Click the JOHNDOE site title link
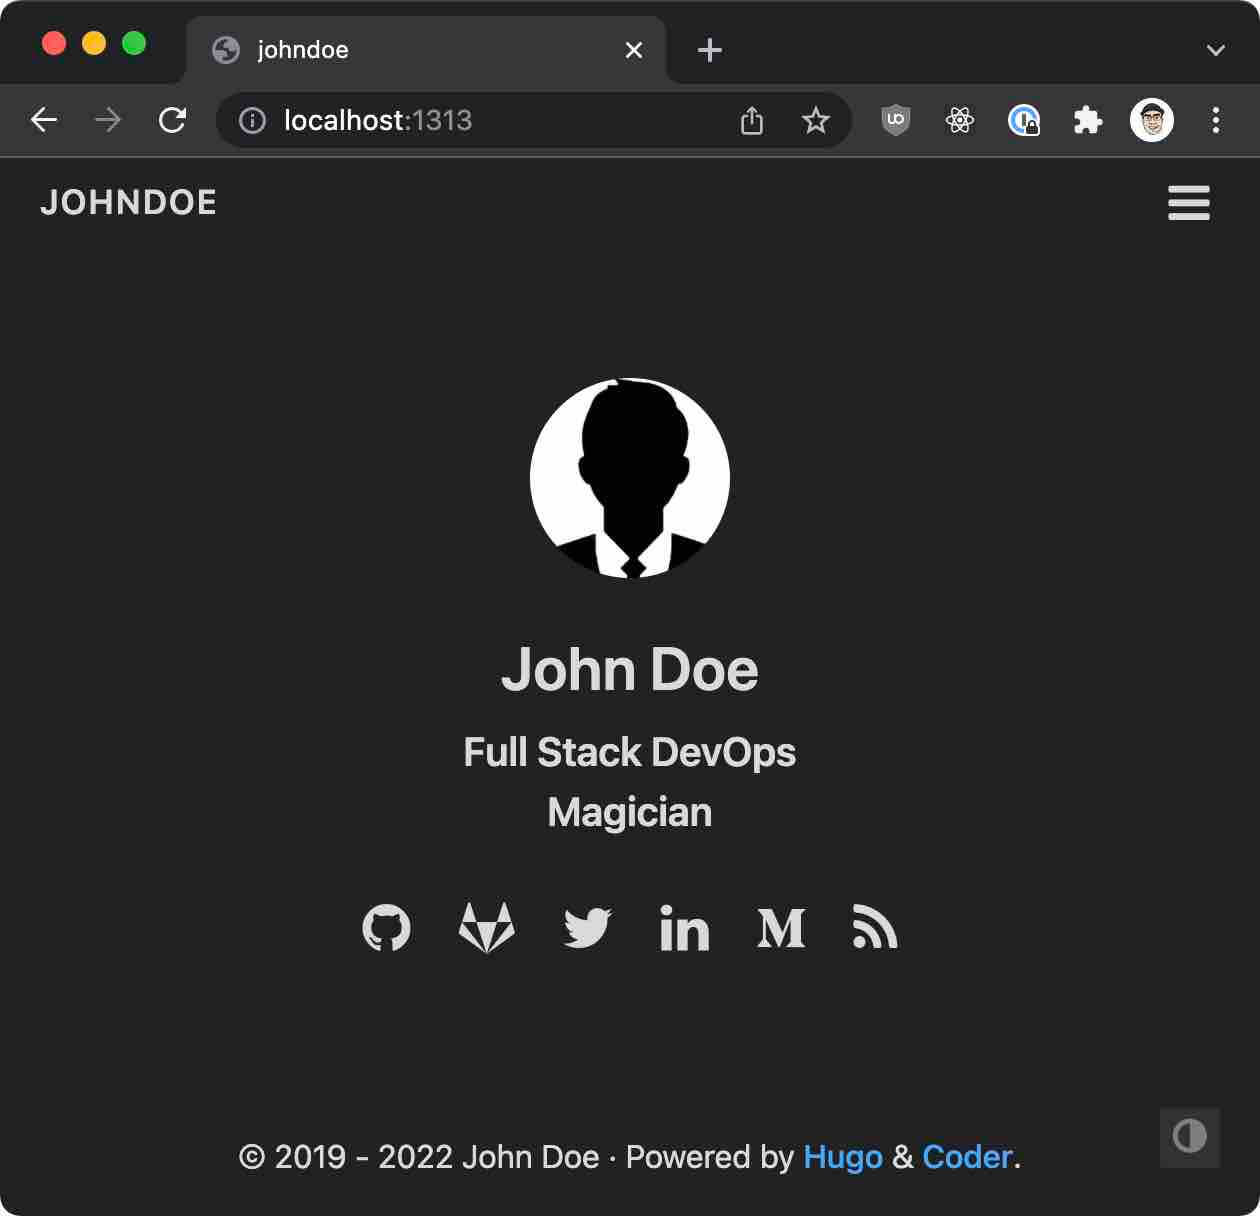This screenshot has height=1216, width=1260. click(x=128, y=203)
